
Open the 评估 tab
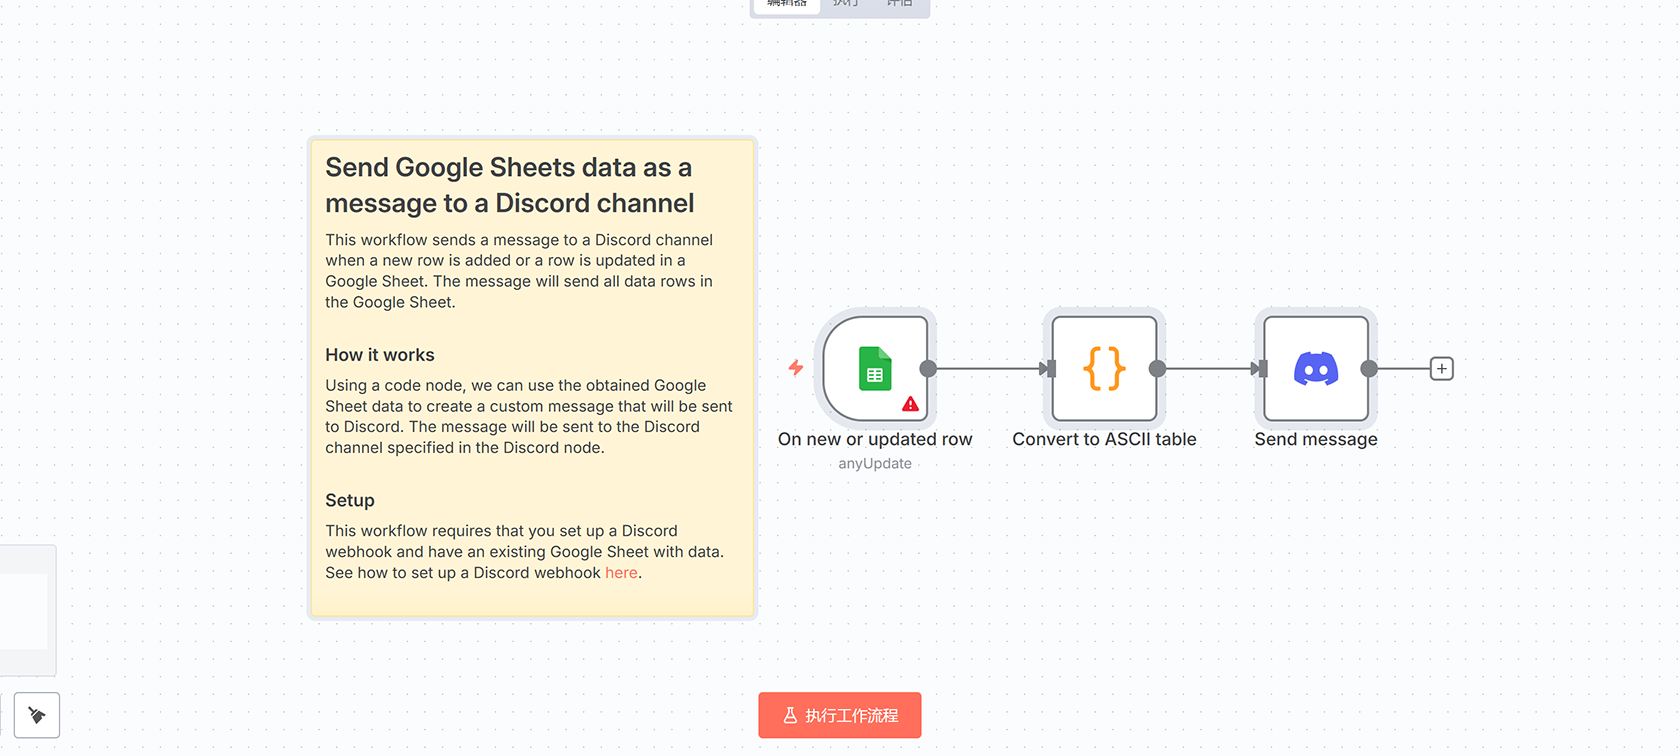[x=899, y=4]
